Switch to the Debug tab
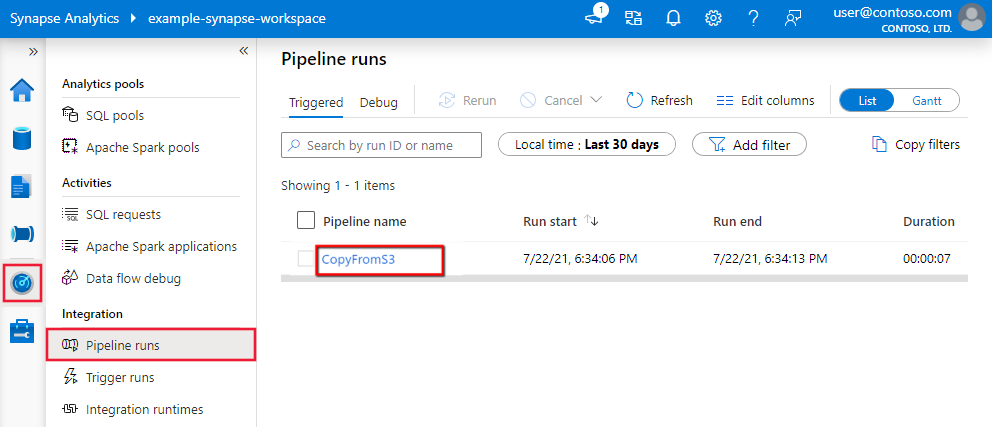The width and height of the screenshot is (992, 427). pos(378,102)
